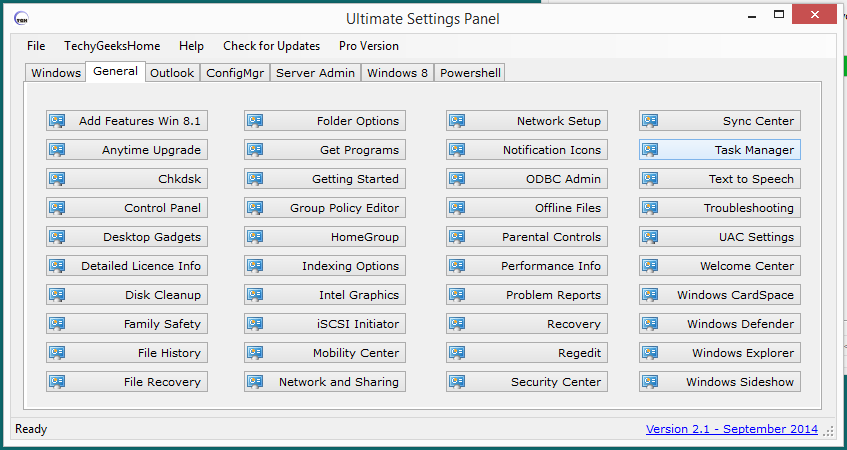Click the icon beside Task Manager
The height and width of the screenshot is (450, 847).
click(x=650, y=150)
